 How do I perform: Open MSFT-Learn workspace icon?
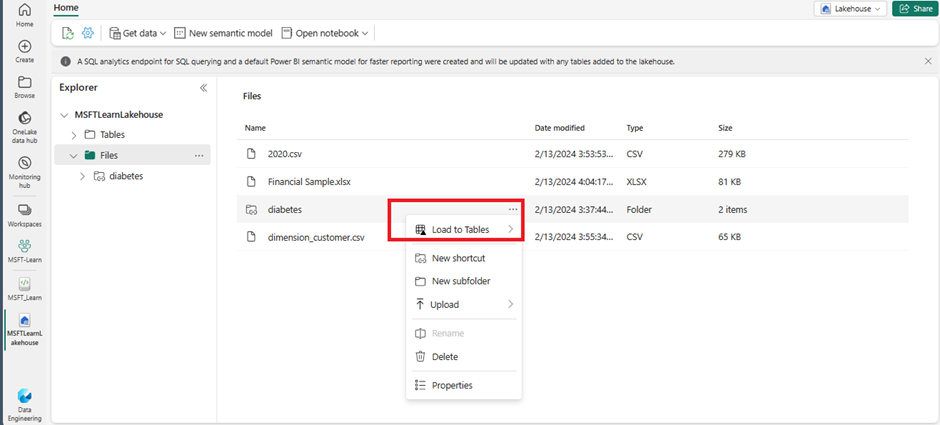pyautogui.click(x=25, y=251)
